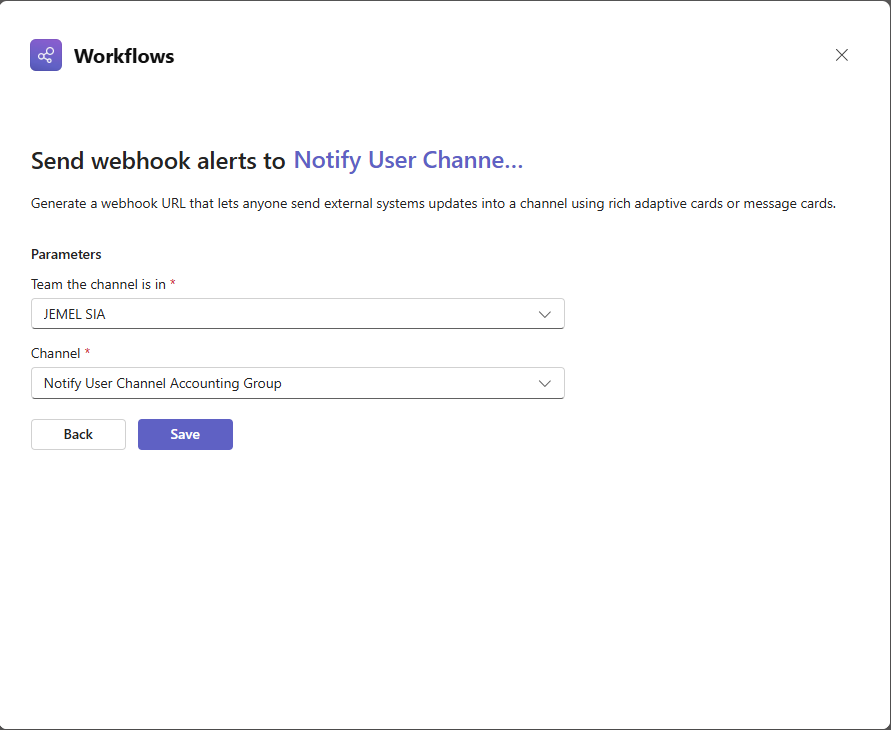Expand the chevron on the Team field
Screen dimensions: 891x730
point(545,314)
